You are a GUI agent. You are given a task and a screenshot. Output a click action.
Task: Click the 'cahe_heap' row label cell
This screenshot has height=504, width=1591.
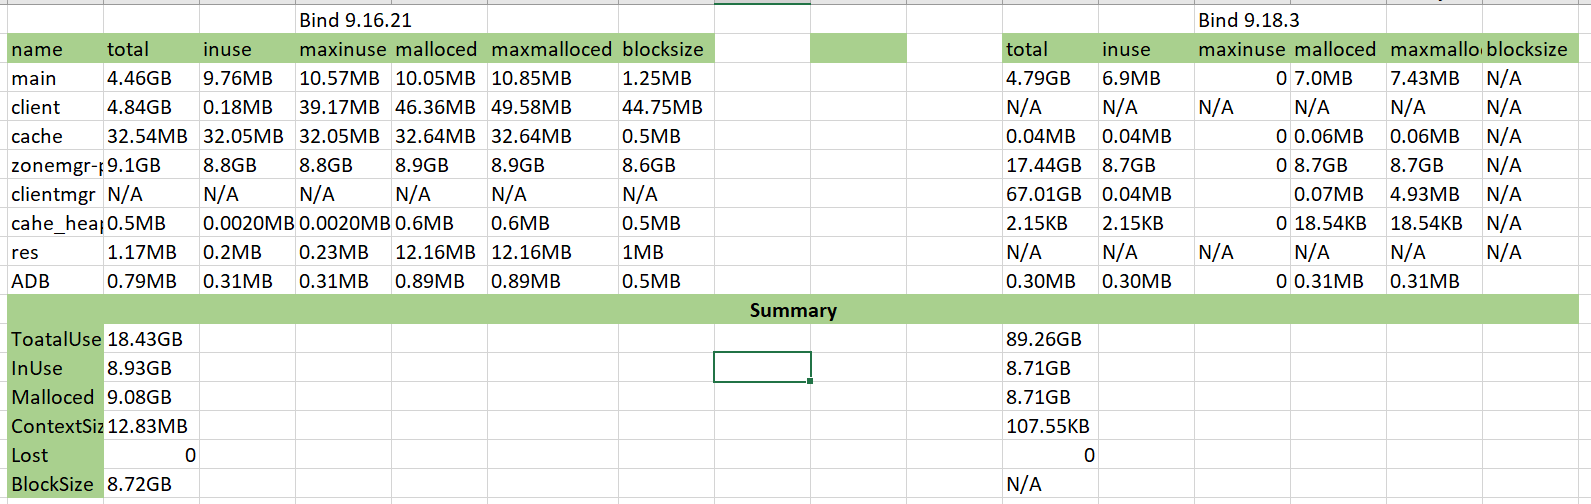(55, 223)
